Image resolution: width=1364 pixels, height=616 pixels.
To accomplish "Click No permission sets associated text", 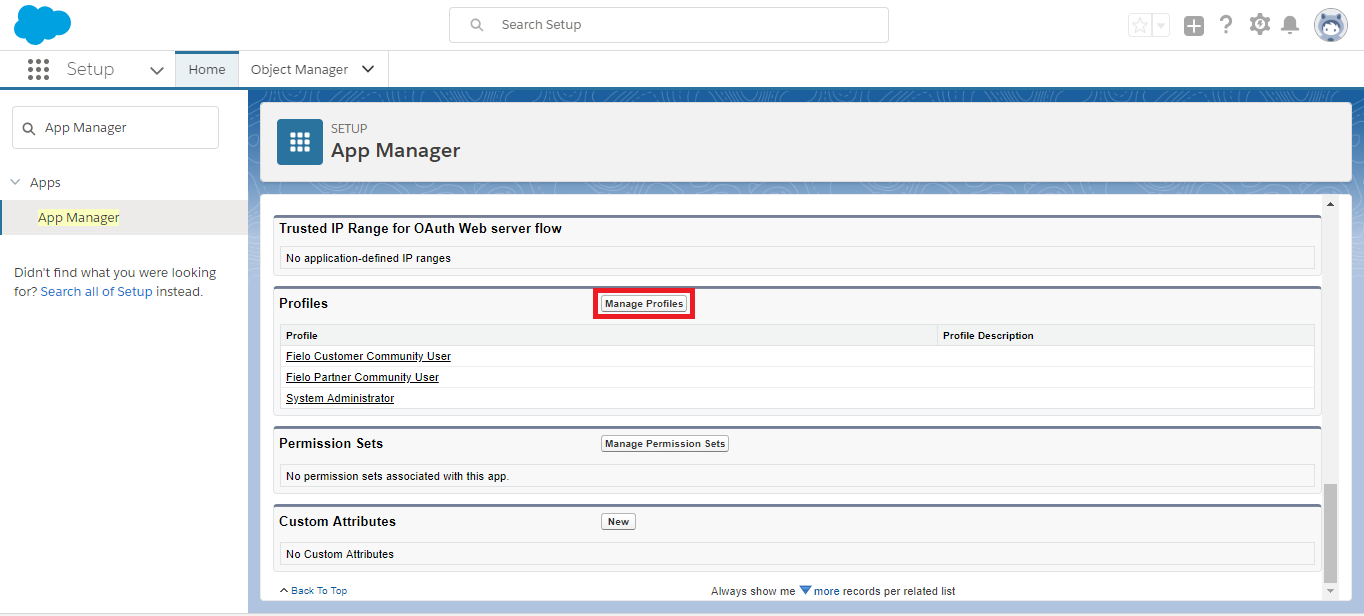I will 398,476.
